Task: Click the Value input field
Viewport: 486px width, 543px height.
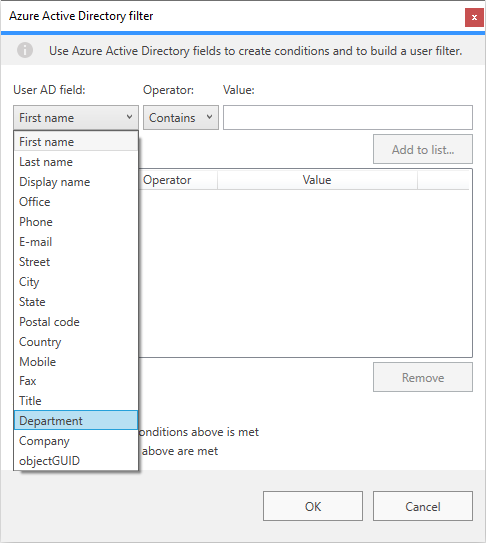Action: point(348,118)
